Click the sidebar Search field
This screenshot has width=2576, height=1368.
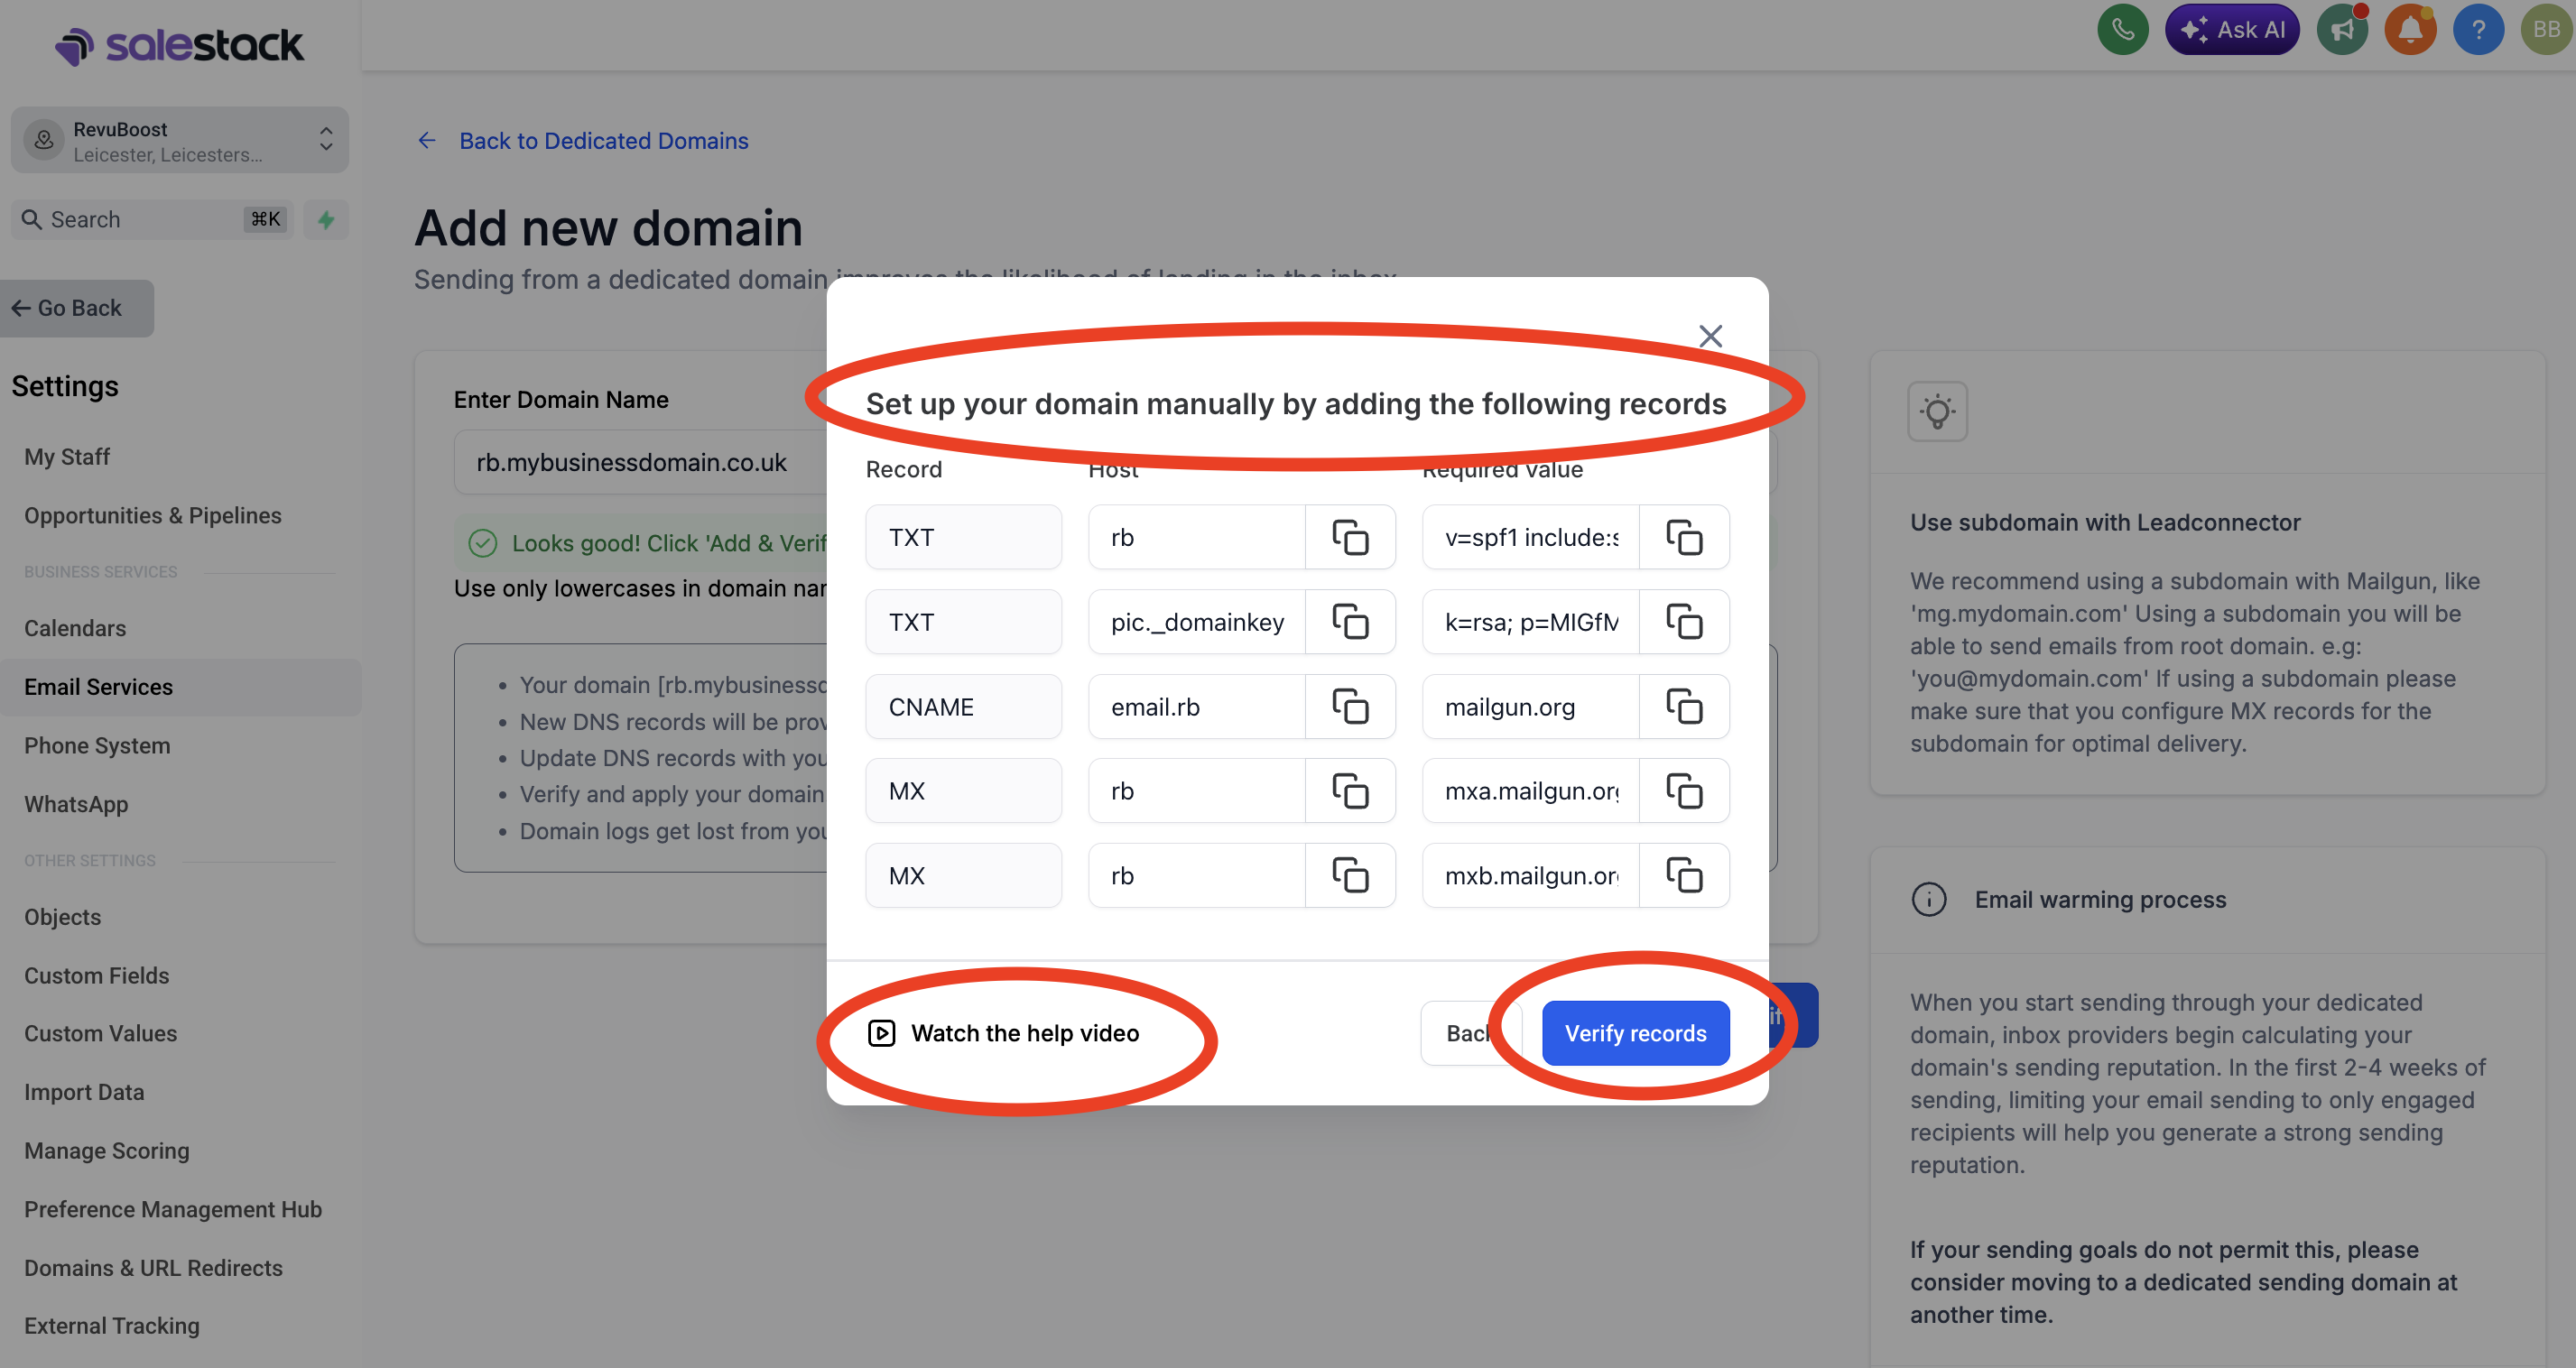coord(151,219)
